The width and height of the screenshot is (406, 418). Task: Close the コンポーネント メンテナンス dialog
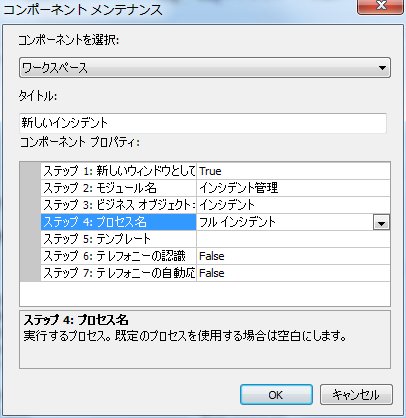click(380, 6)
